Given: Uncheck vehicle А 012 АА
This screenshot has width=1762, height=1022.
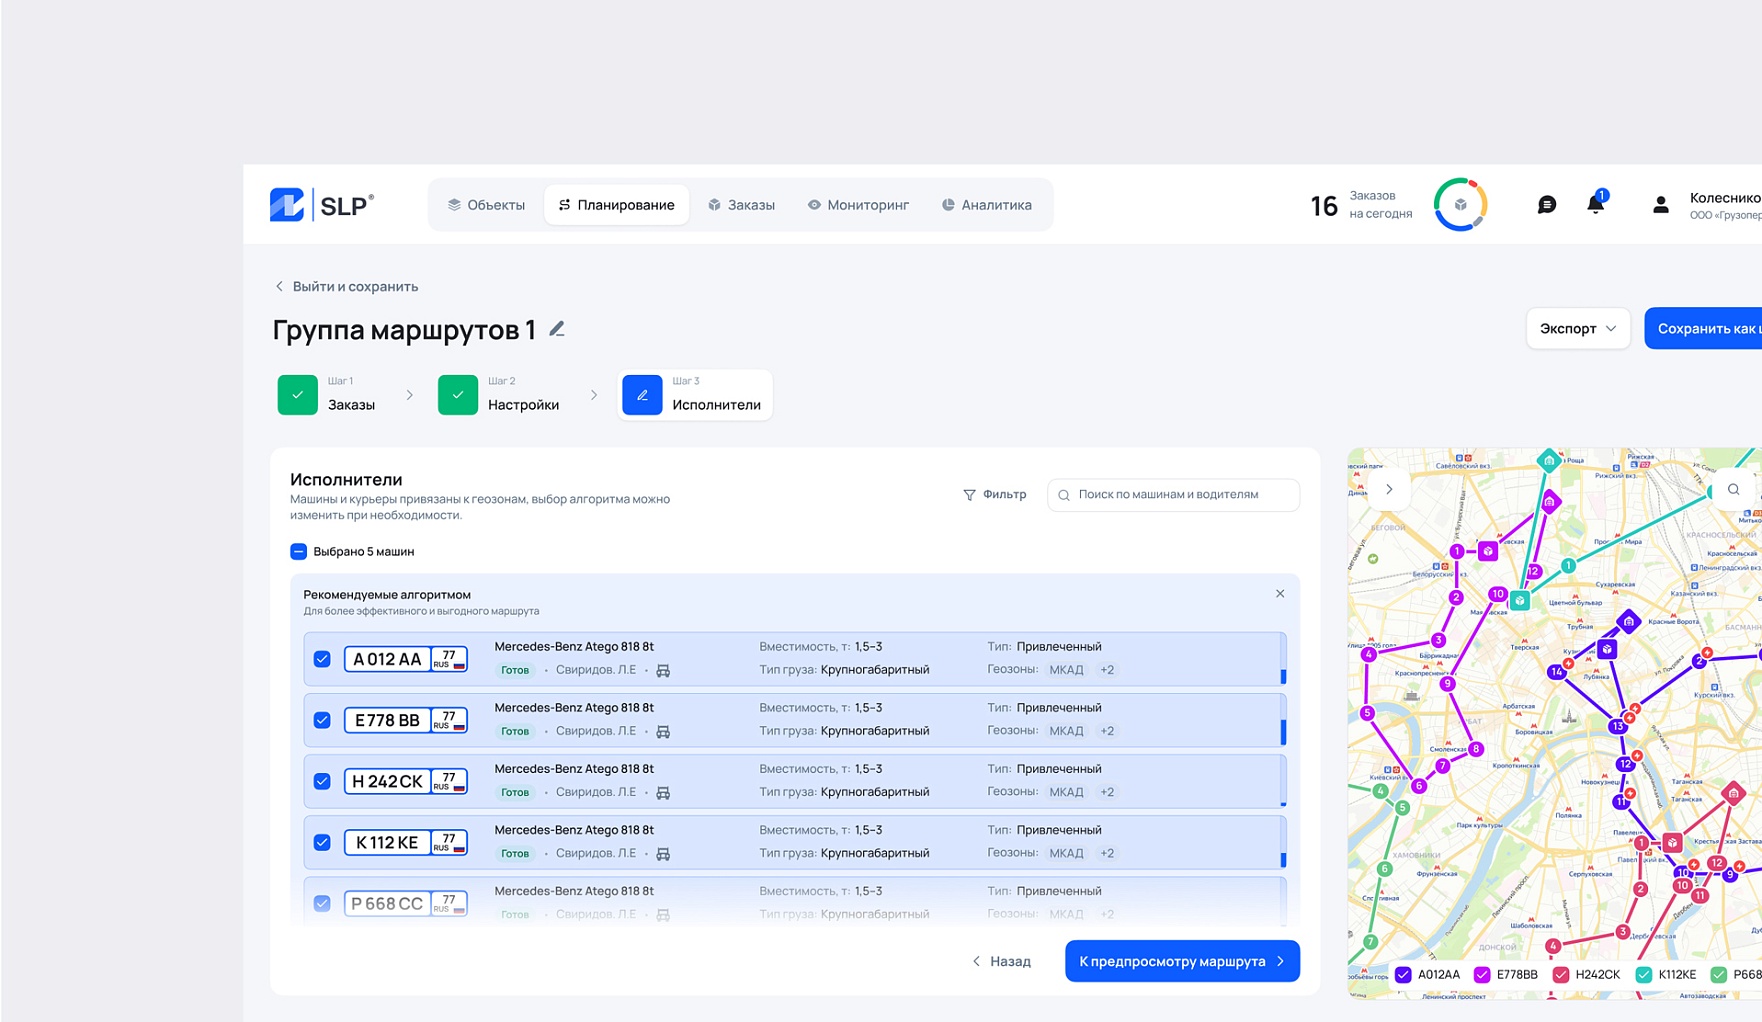Looking at the screenshot, I should [x=322, y=659].
